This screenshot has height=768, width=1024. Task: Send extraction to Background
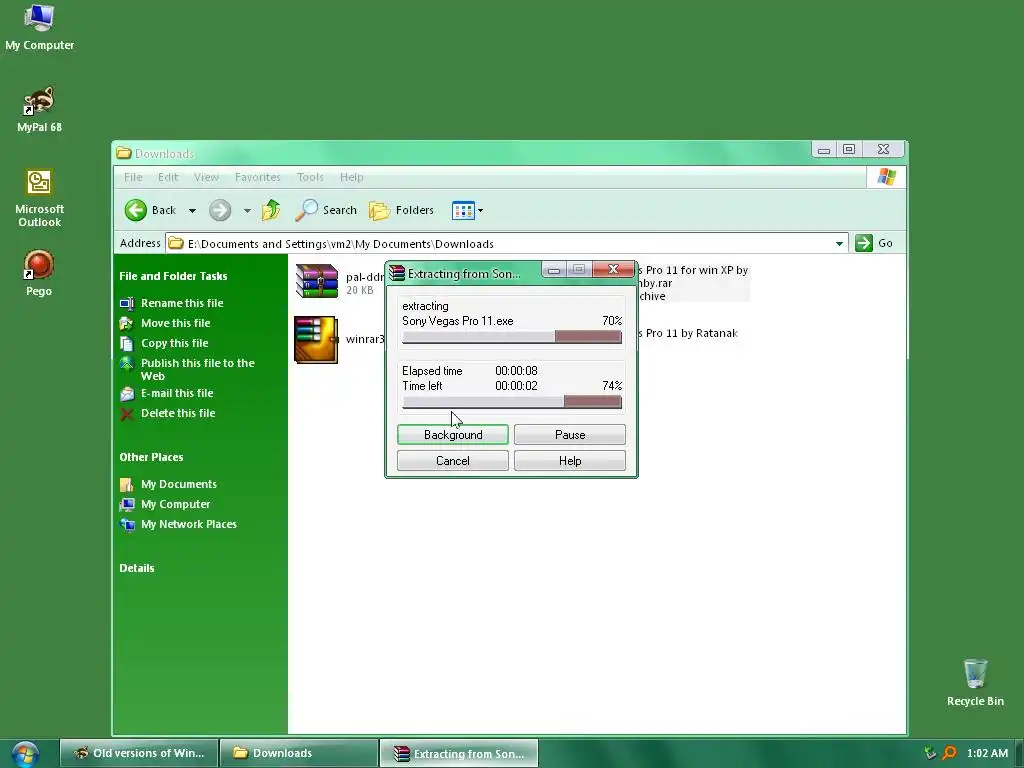[453, 435]
